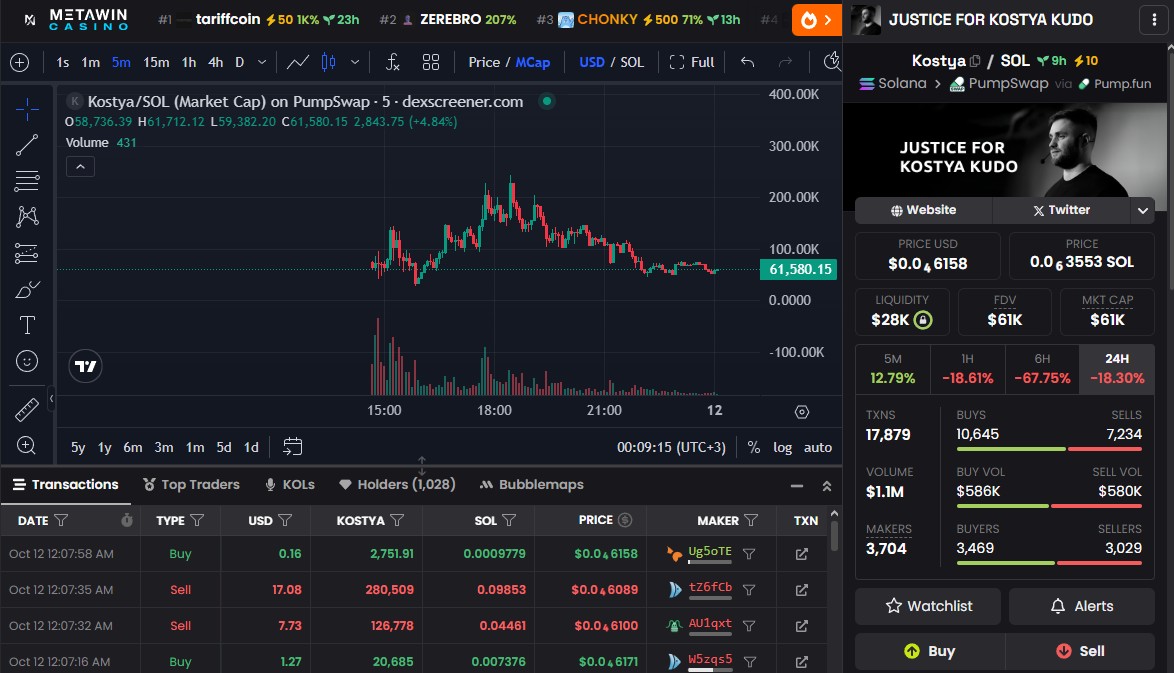Open the Bubblemaps tab
The width and height of the screenshot is (1174, 673).
point(532,484)
